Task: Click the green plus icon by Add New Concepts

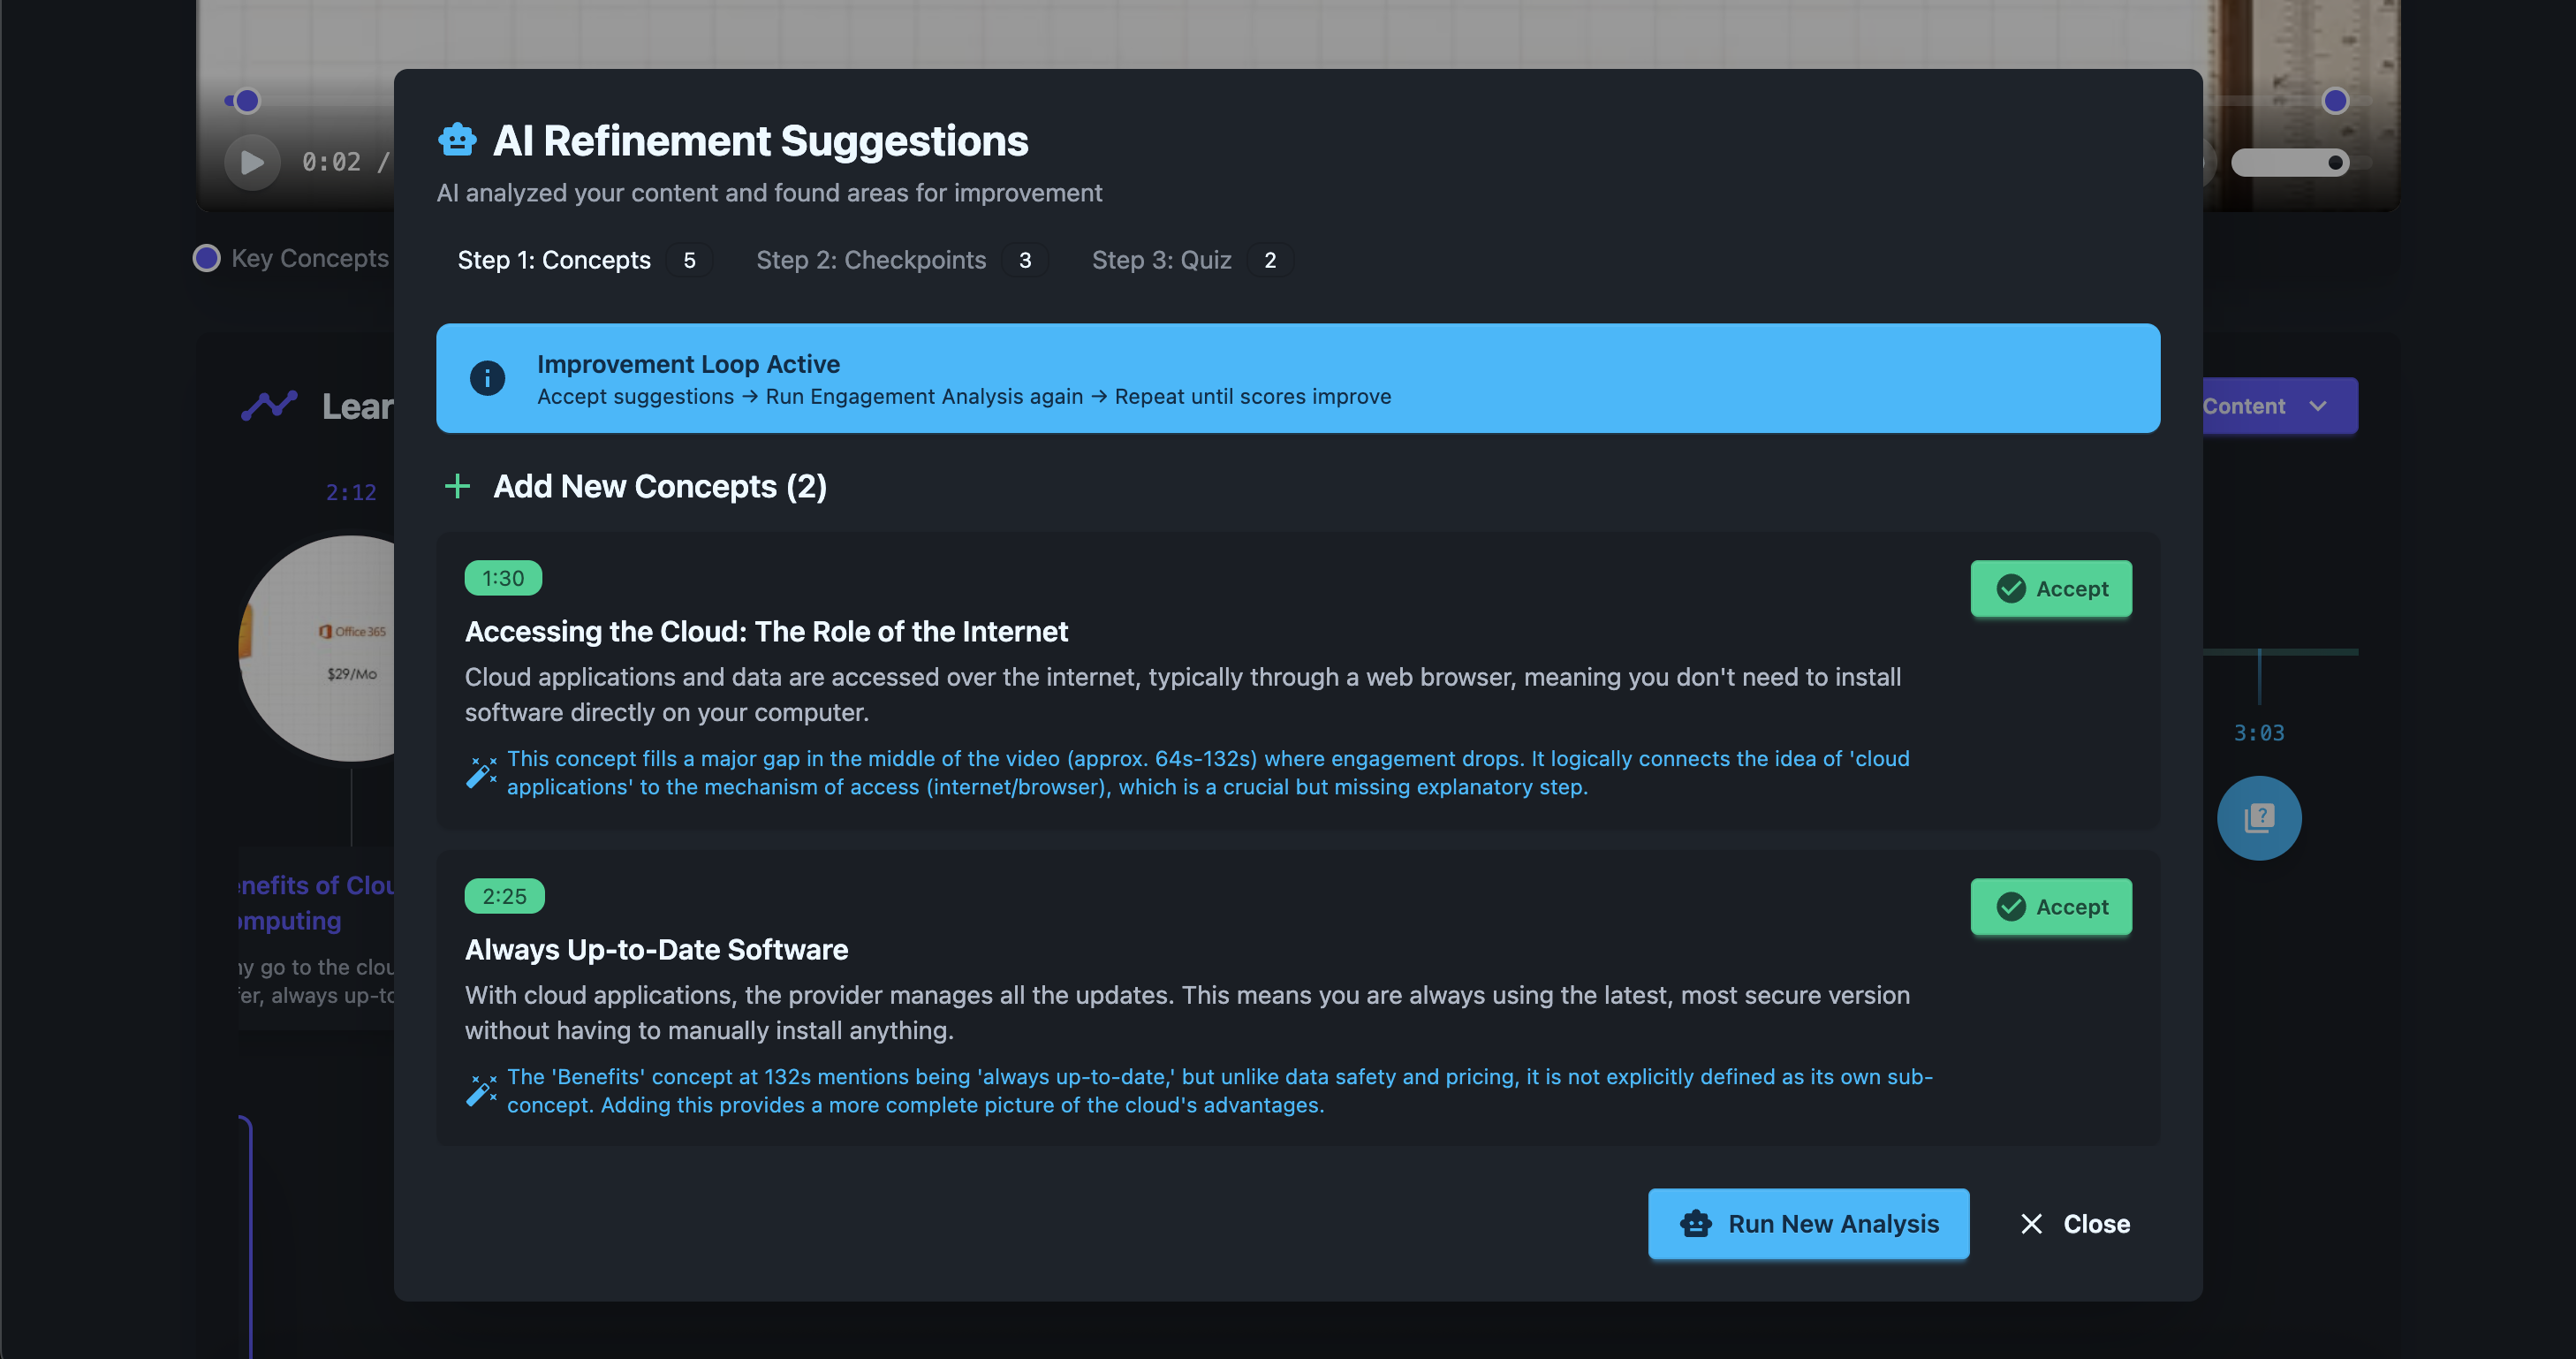Action: pos(457,486)
